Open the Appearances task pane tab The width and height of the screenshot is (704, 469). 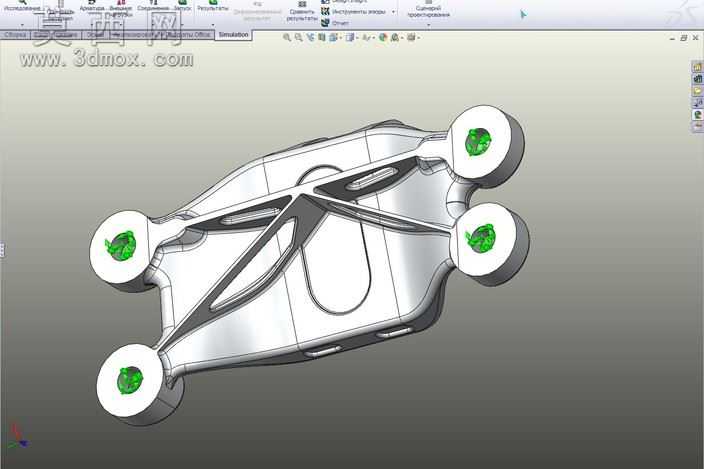click(698, 115)
